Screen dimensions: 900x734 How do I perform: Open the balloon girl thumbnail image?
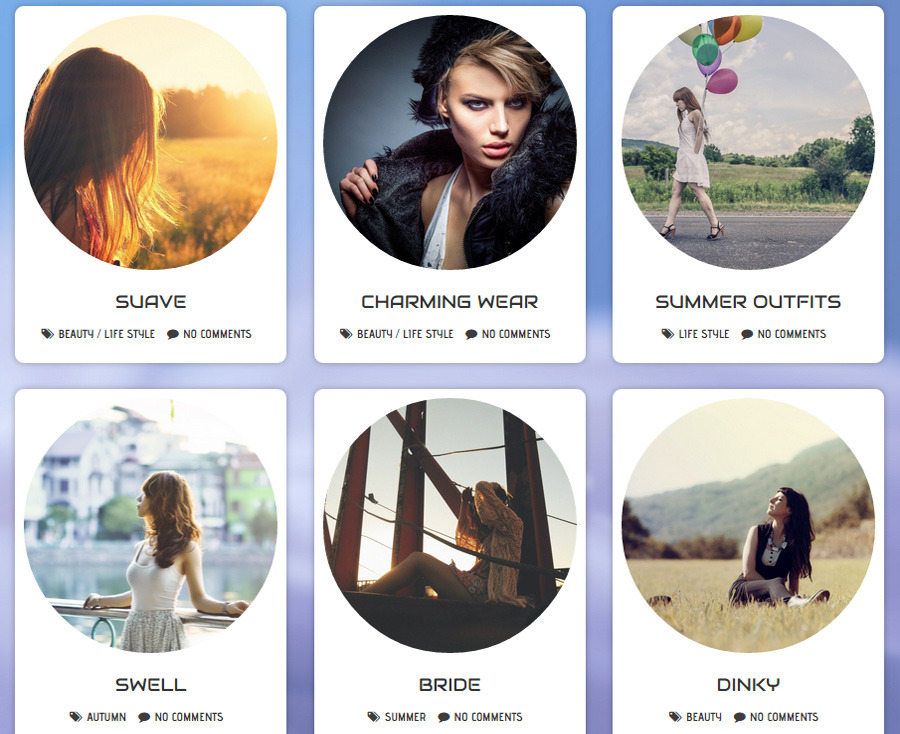(748, 142)
